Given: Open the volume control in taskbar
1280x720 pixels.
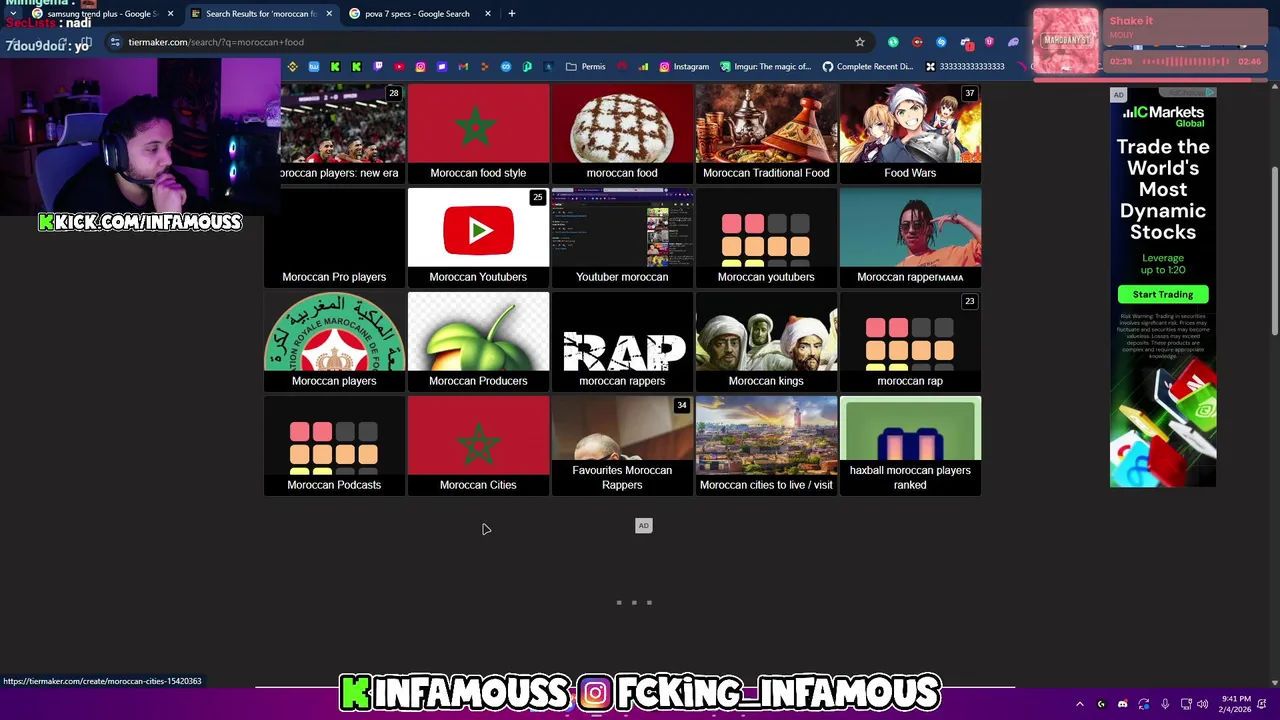Looking at the screenshot, I should point(1203,704).
